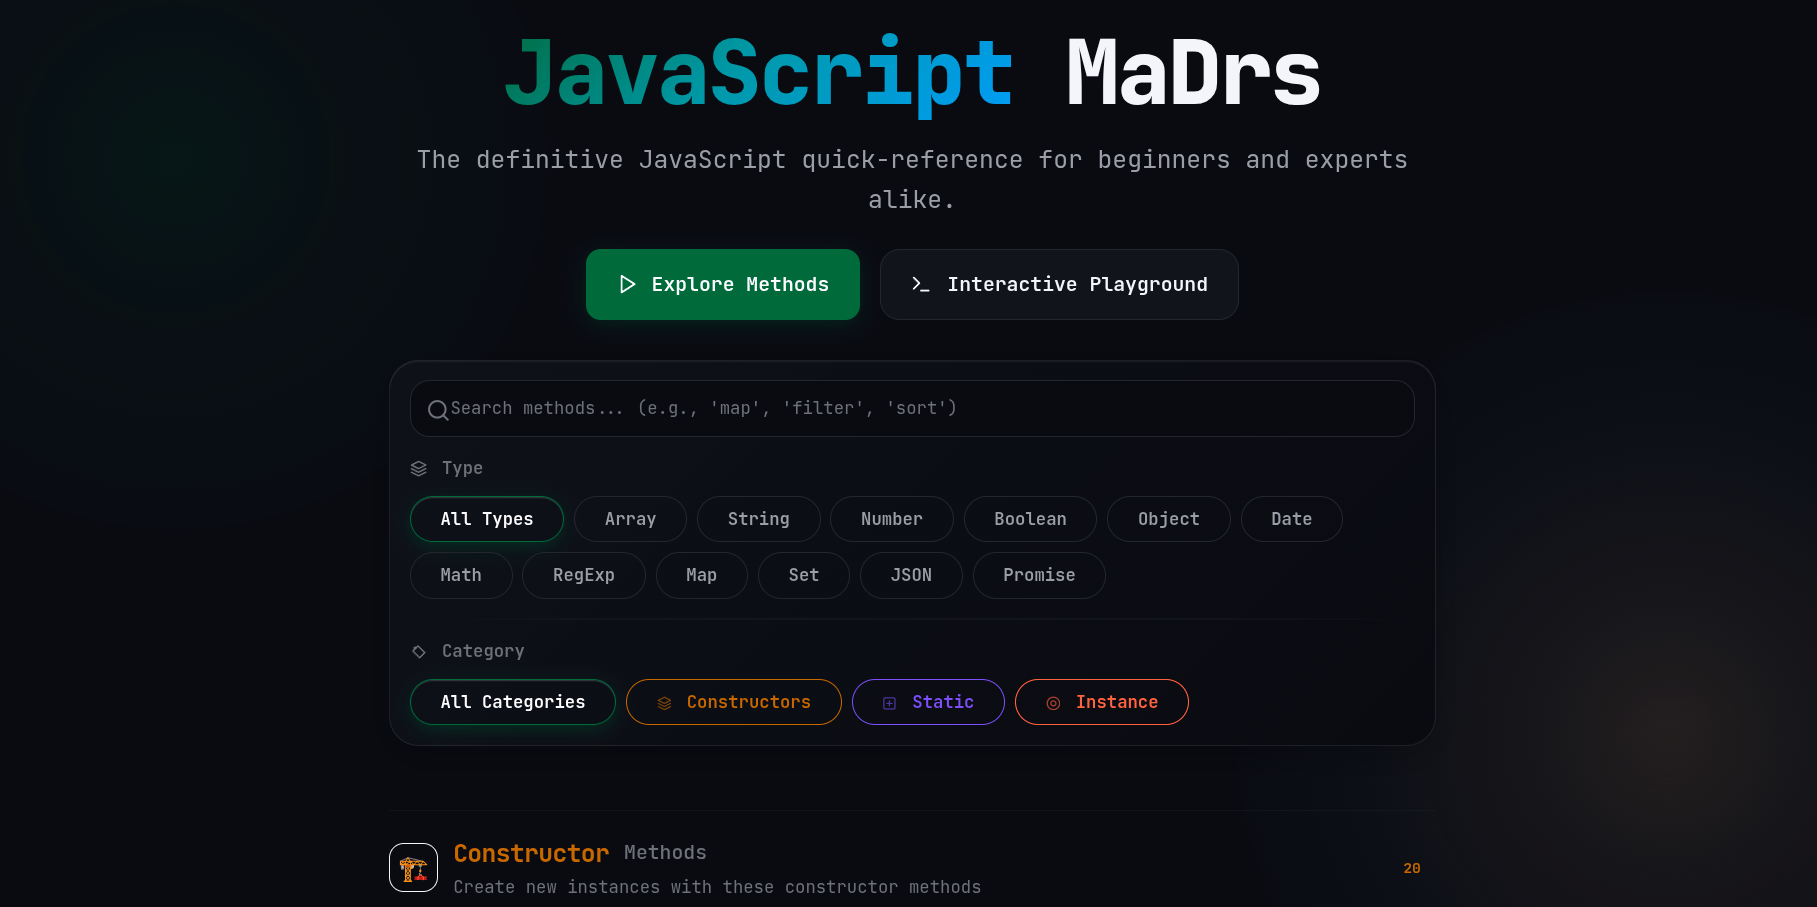Screen dimensions: 1817x907
Task: Filter by Number type
Action: 892,519
